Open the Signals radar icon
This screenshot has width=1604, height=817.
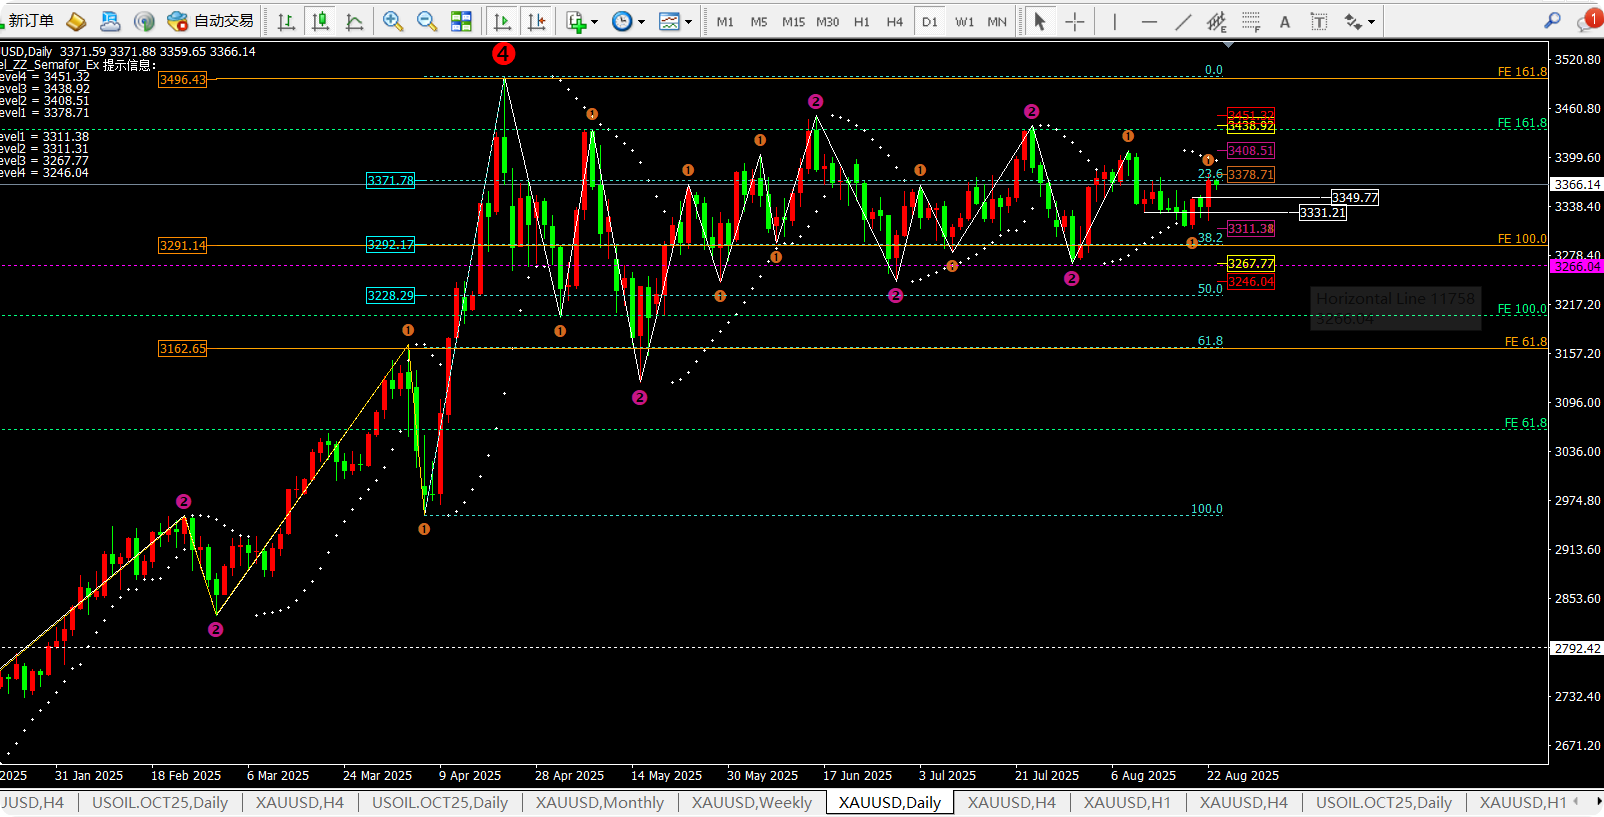pyautogui.click(x=144, y=21)
